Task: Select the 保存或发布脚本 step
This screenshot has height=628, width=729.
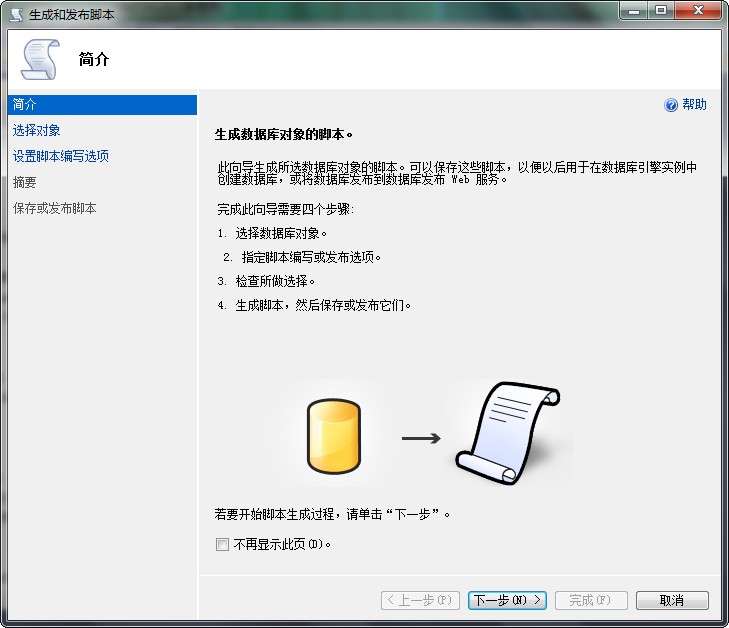Action: tap(55, 208)
